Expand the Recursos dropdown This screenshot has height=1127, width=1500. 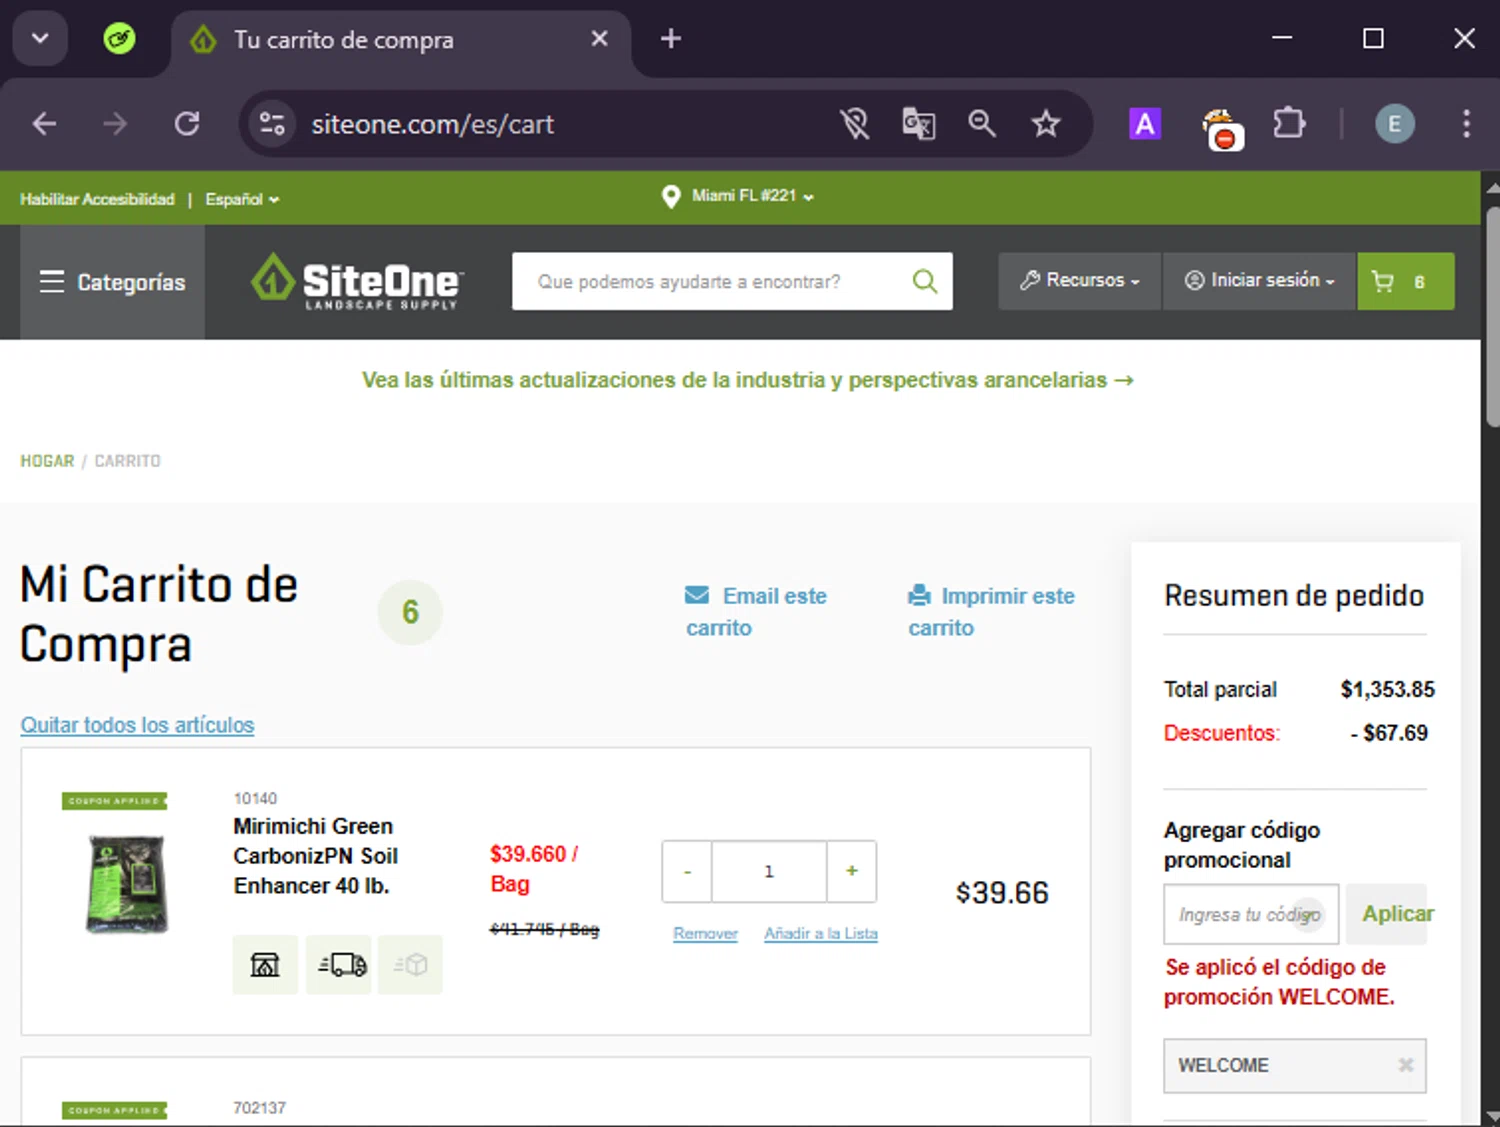click(1080, 281)
